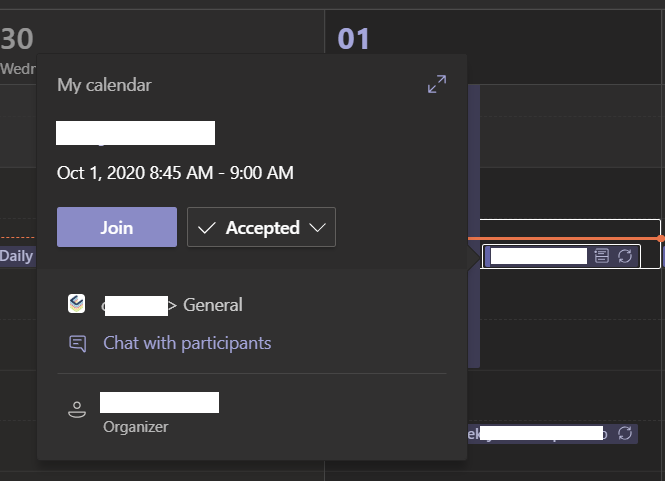
Task: Click the My calendar label
Action: point(104,85)
